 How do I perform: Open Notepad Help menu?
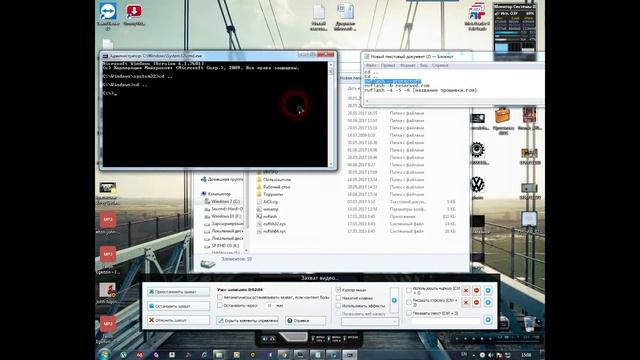[440, 65]
